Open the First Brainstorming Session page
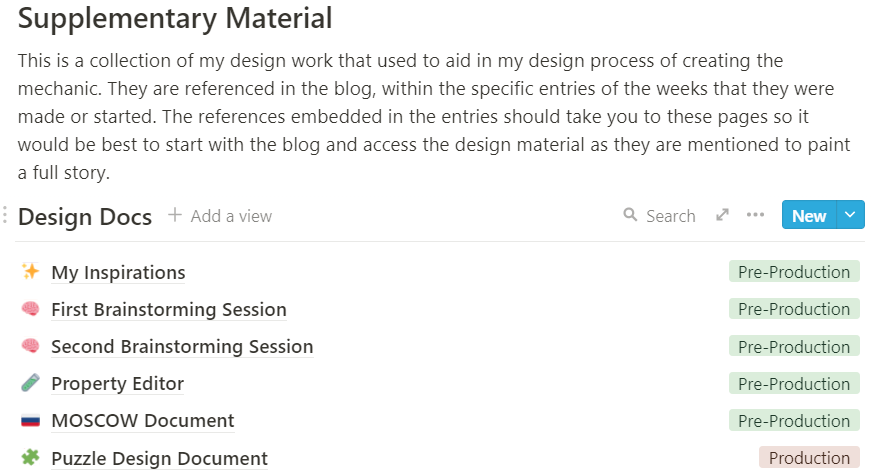 coord(169,309)
